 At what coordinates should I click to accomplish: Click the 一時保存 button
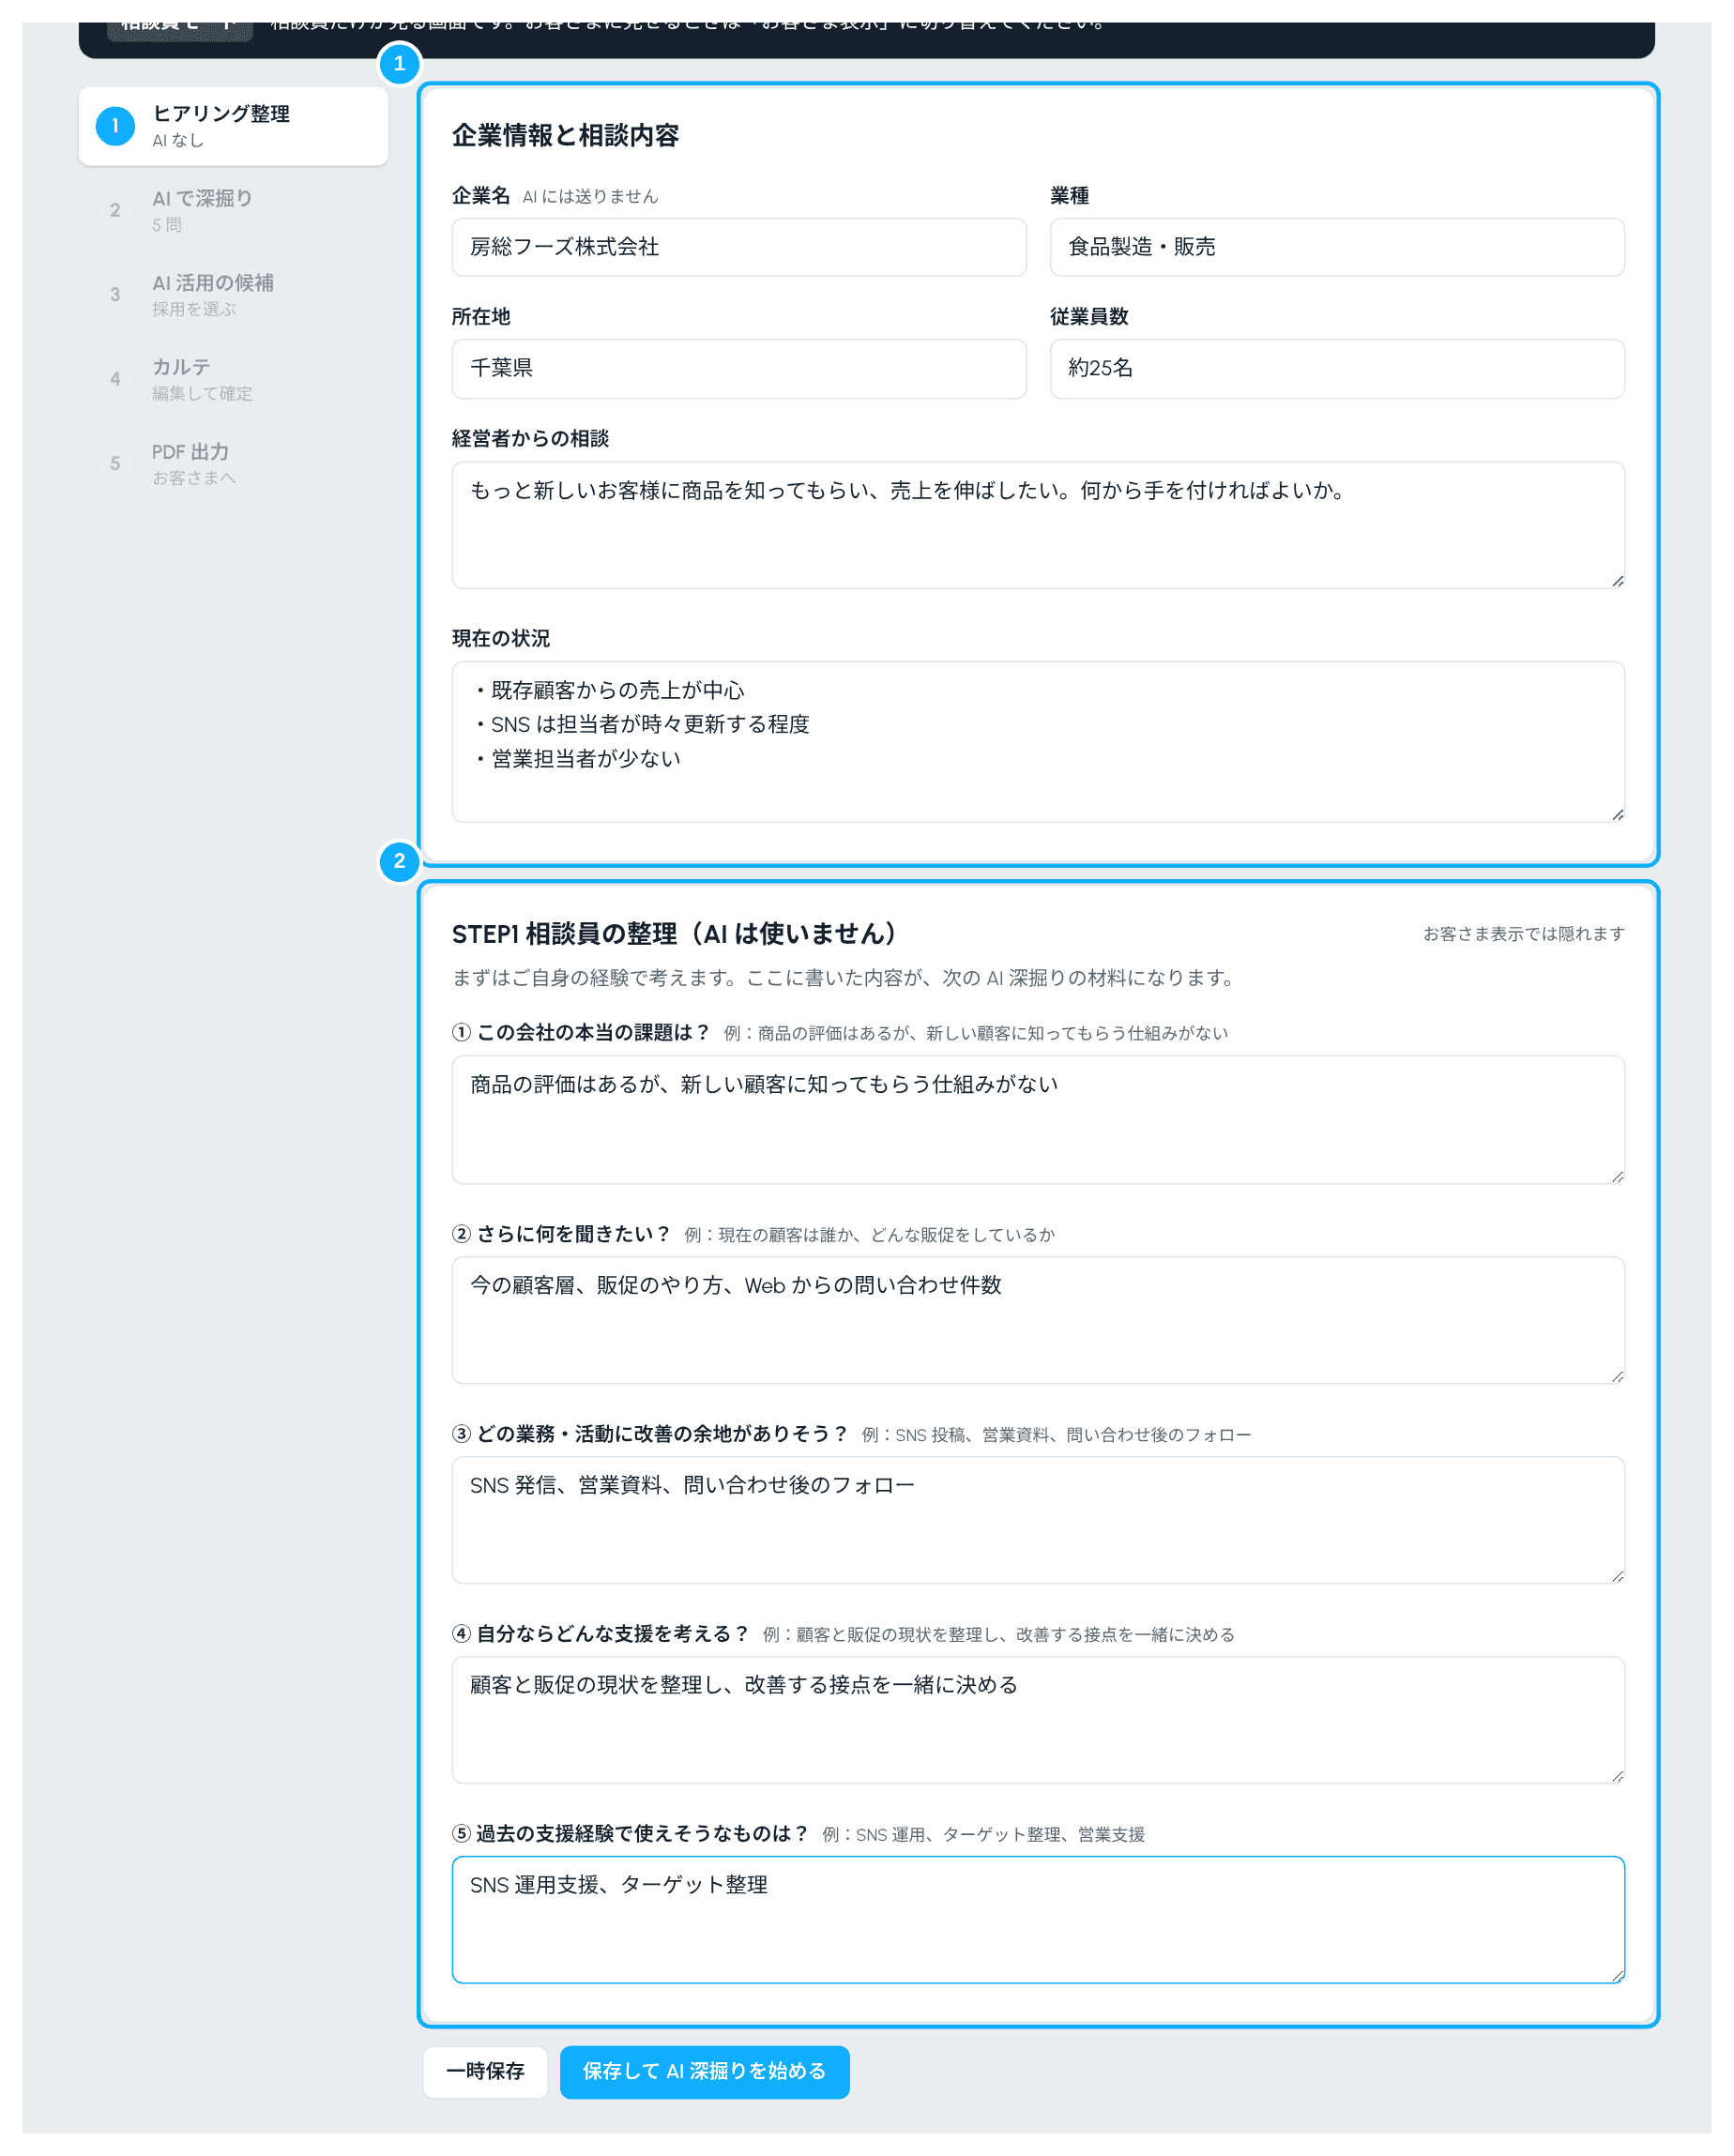pos(485,2072)
